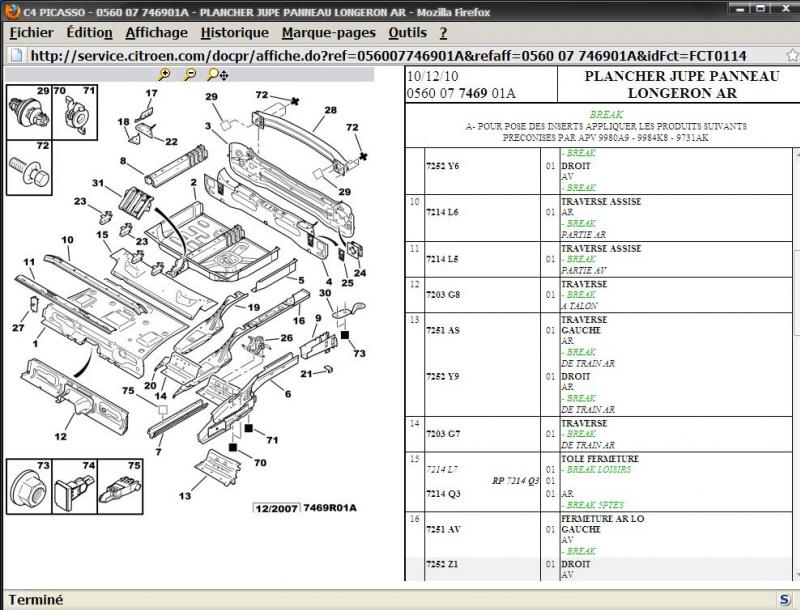Open the Affichage menu
Screen dimensions: 800x610
tap(157, 33)
